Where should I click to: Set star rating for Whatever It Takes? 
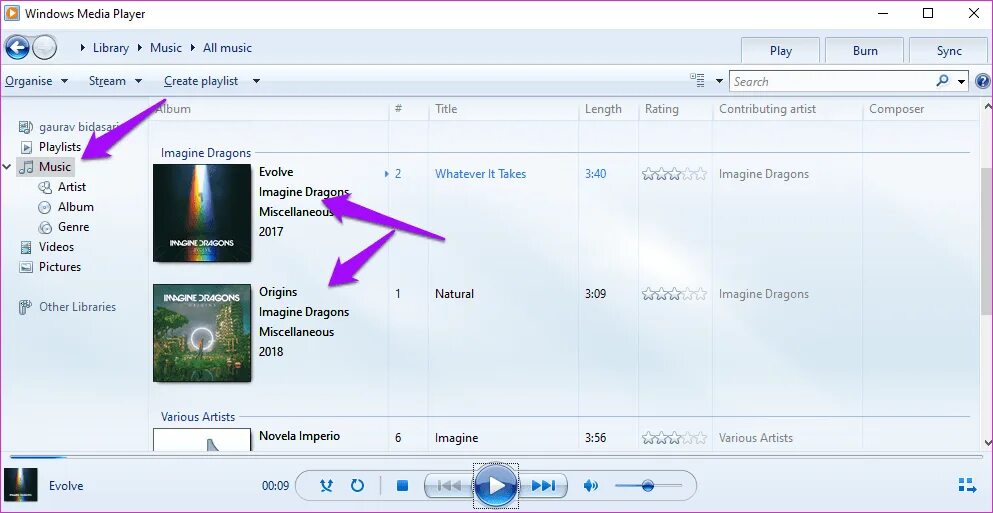[x=674, y=174]
